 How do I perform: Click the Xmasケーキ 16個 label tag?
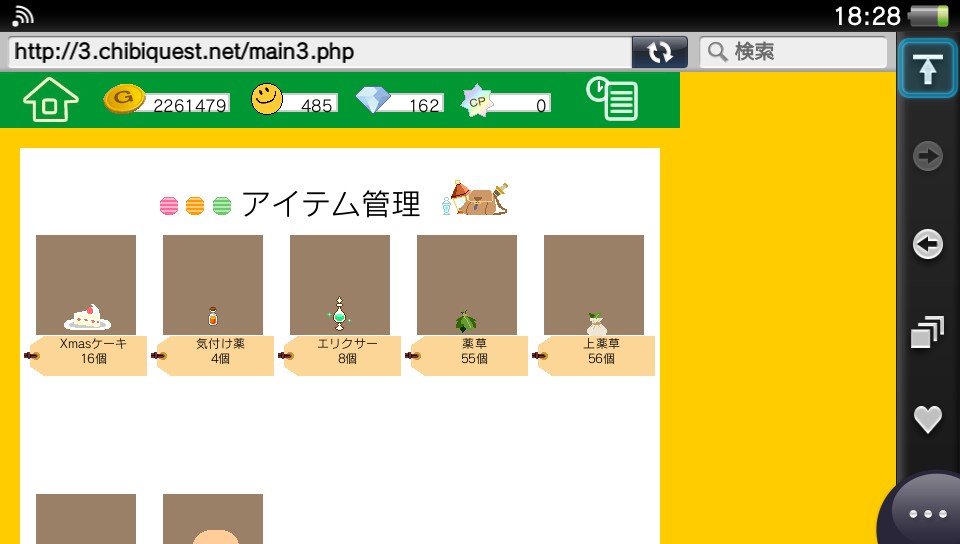pyautogui.click(x=88, y=356)
